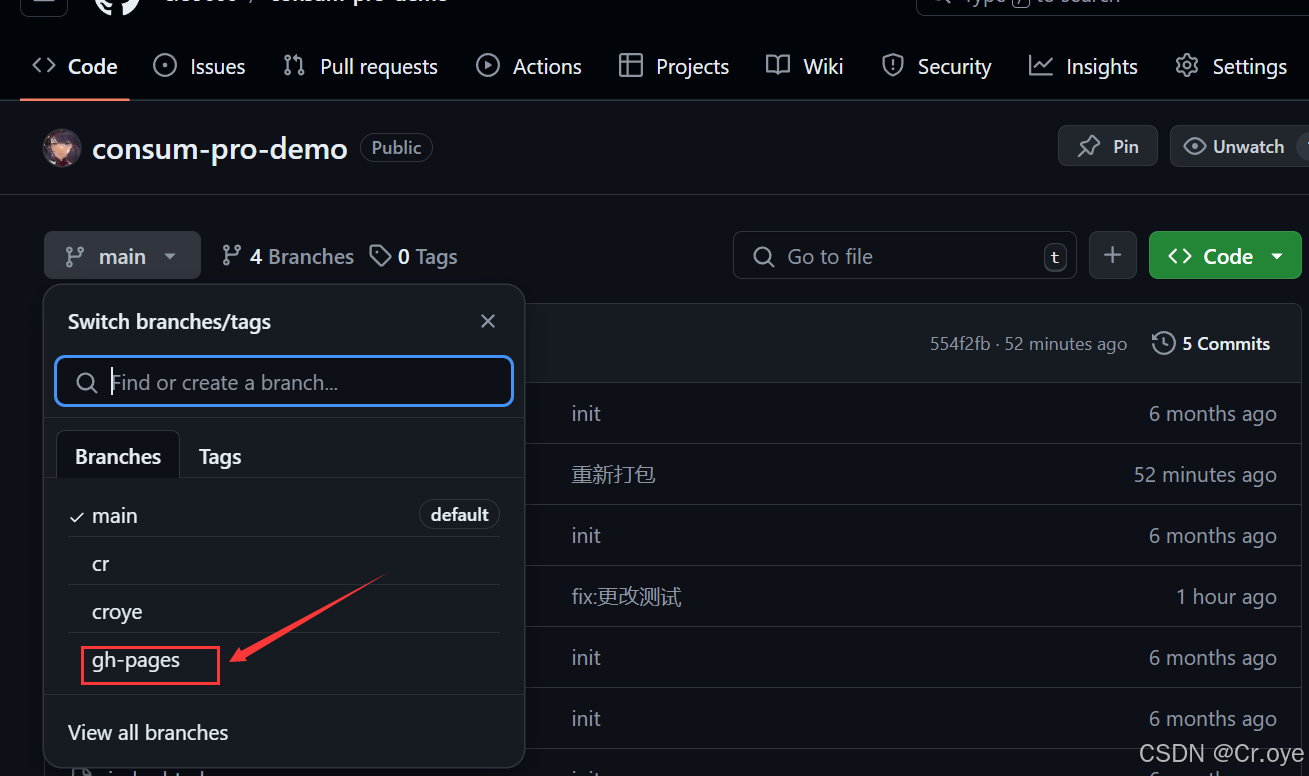Open the Projects tab
The width and height of the screenshot is (1309, 776).
pyautogui.click(x=674, y=66)
